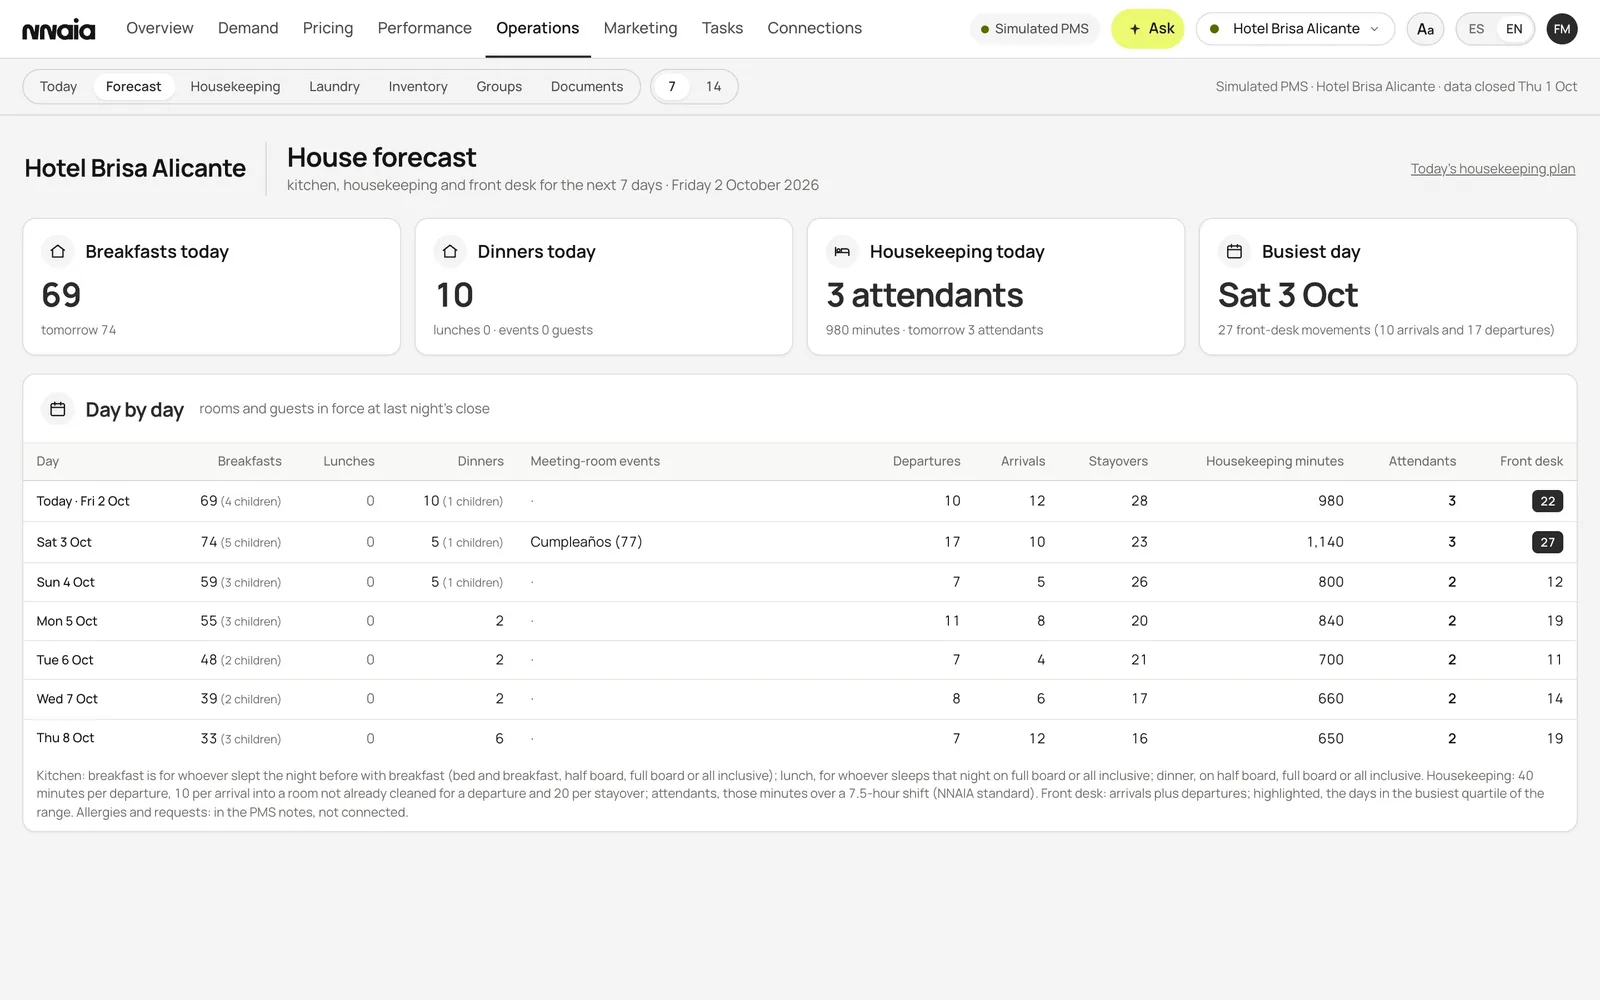Open the Aa text size control

coord(1425,29)
